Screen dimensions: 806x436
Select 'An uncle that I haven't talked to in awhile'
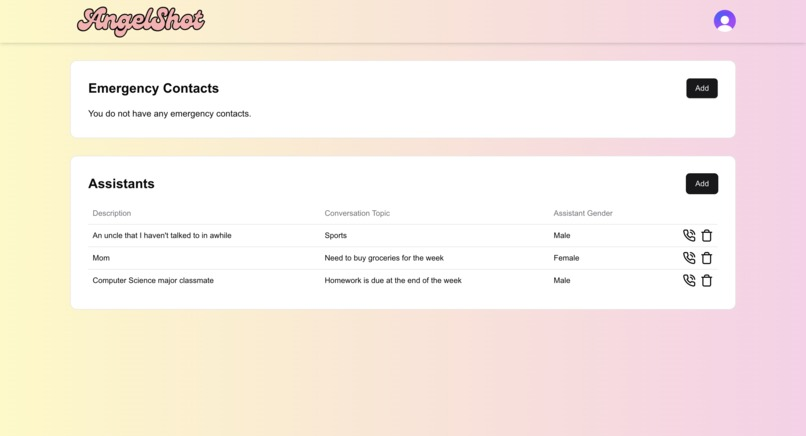tap(162, 235)
